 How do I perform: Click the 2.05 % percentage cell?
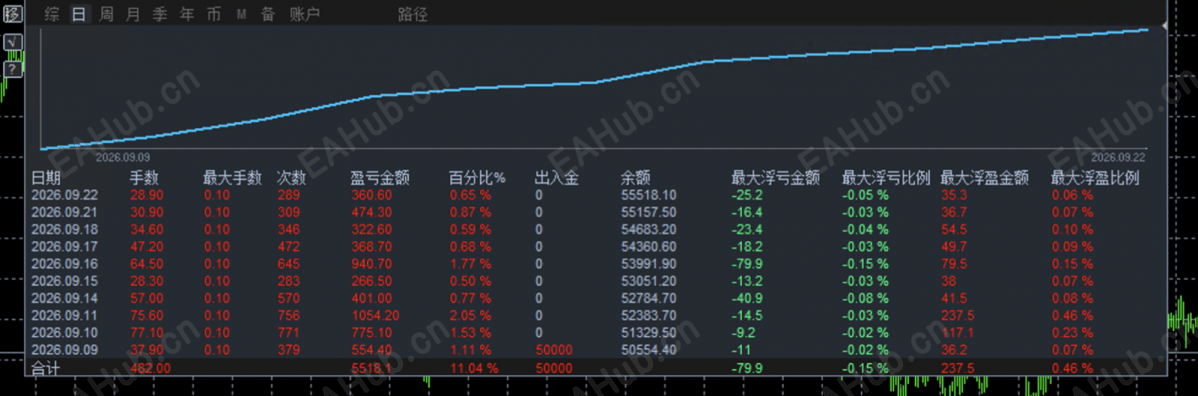470,315
